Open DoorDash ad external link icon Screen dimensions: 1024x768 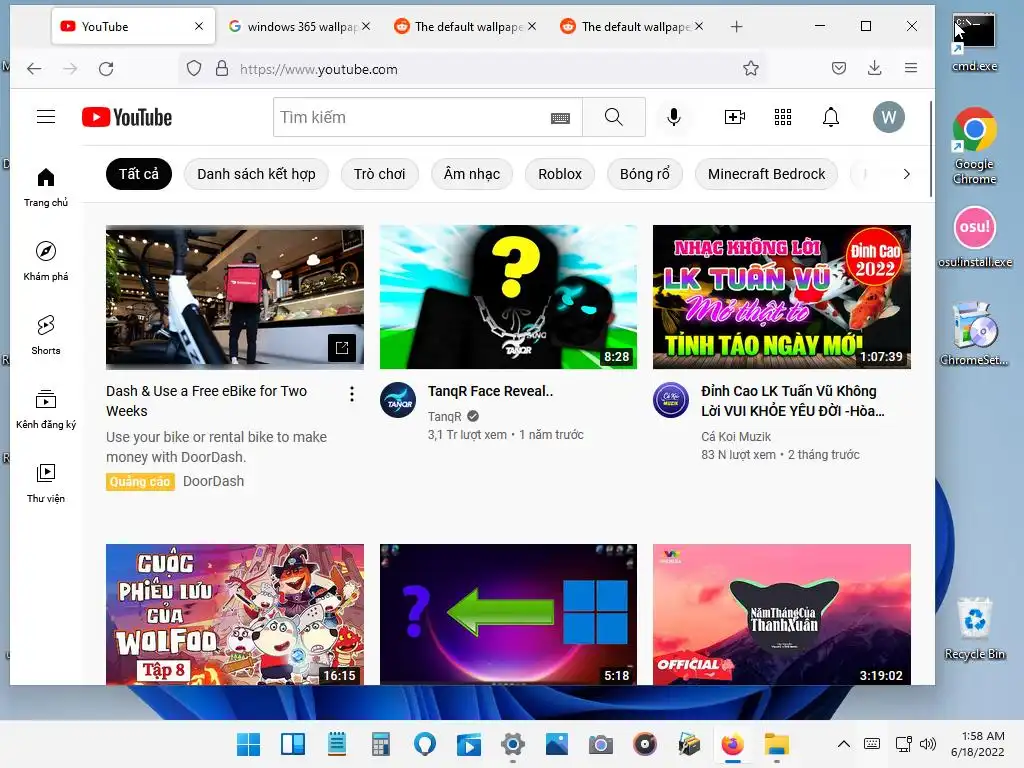342,347
